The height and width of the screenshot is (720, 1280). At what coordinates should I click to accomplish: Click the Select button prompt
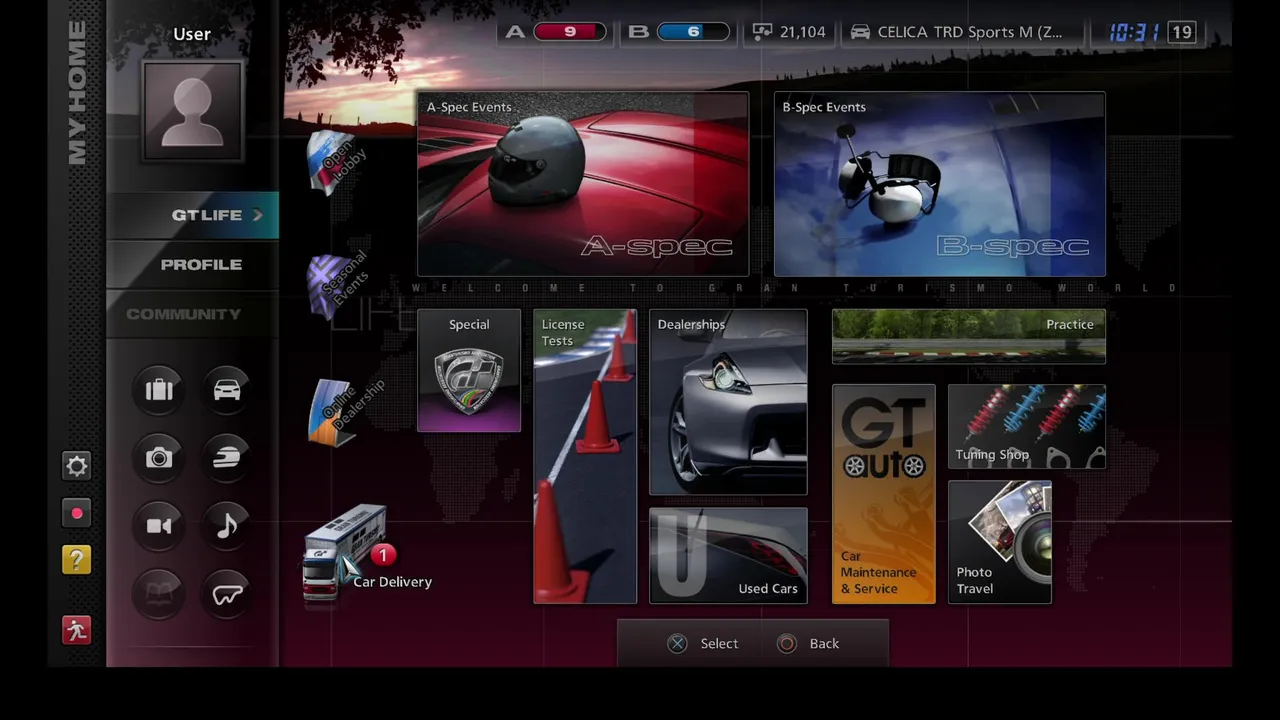[703, 644]
